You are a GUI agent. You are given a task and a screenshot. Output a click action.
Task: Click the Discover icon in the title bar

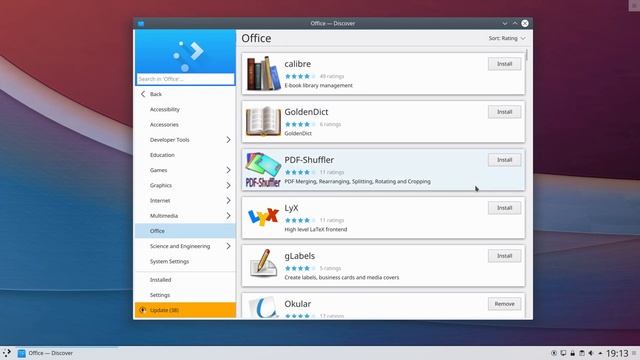tap(141, 24)
